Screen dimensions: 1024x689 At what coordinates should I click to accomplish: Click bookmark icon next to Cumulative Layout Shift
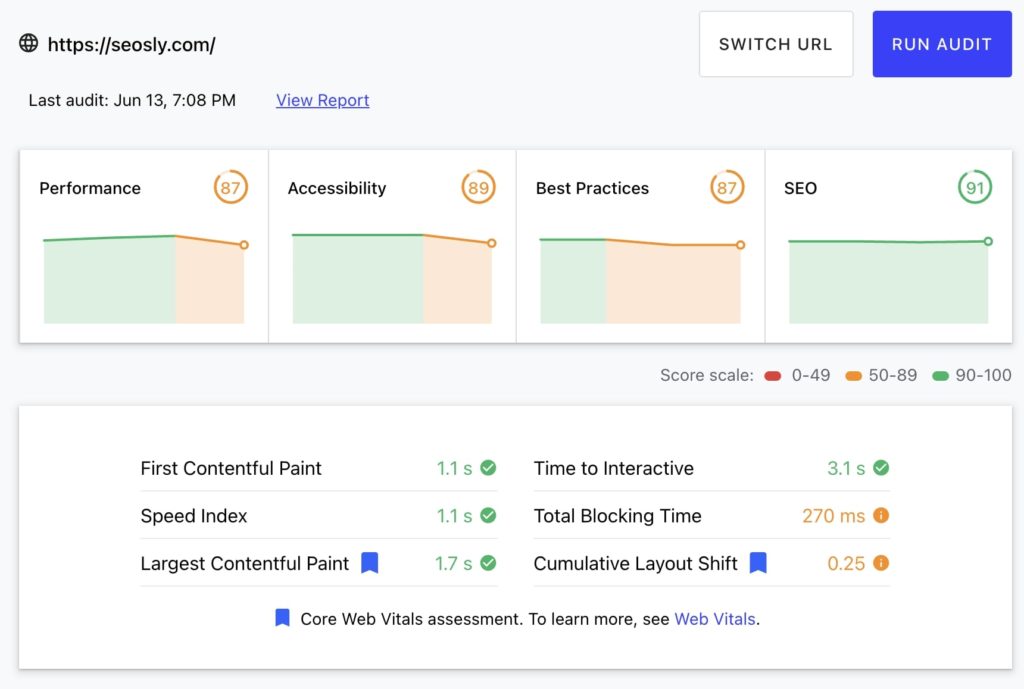[x=758, y=563]
